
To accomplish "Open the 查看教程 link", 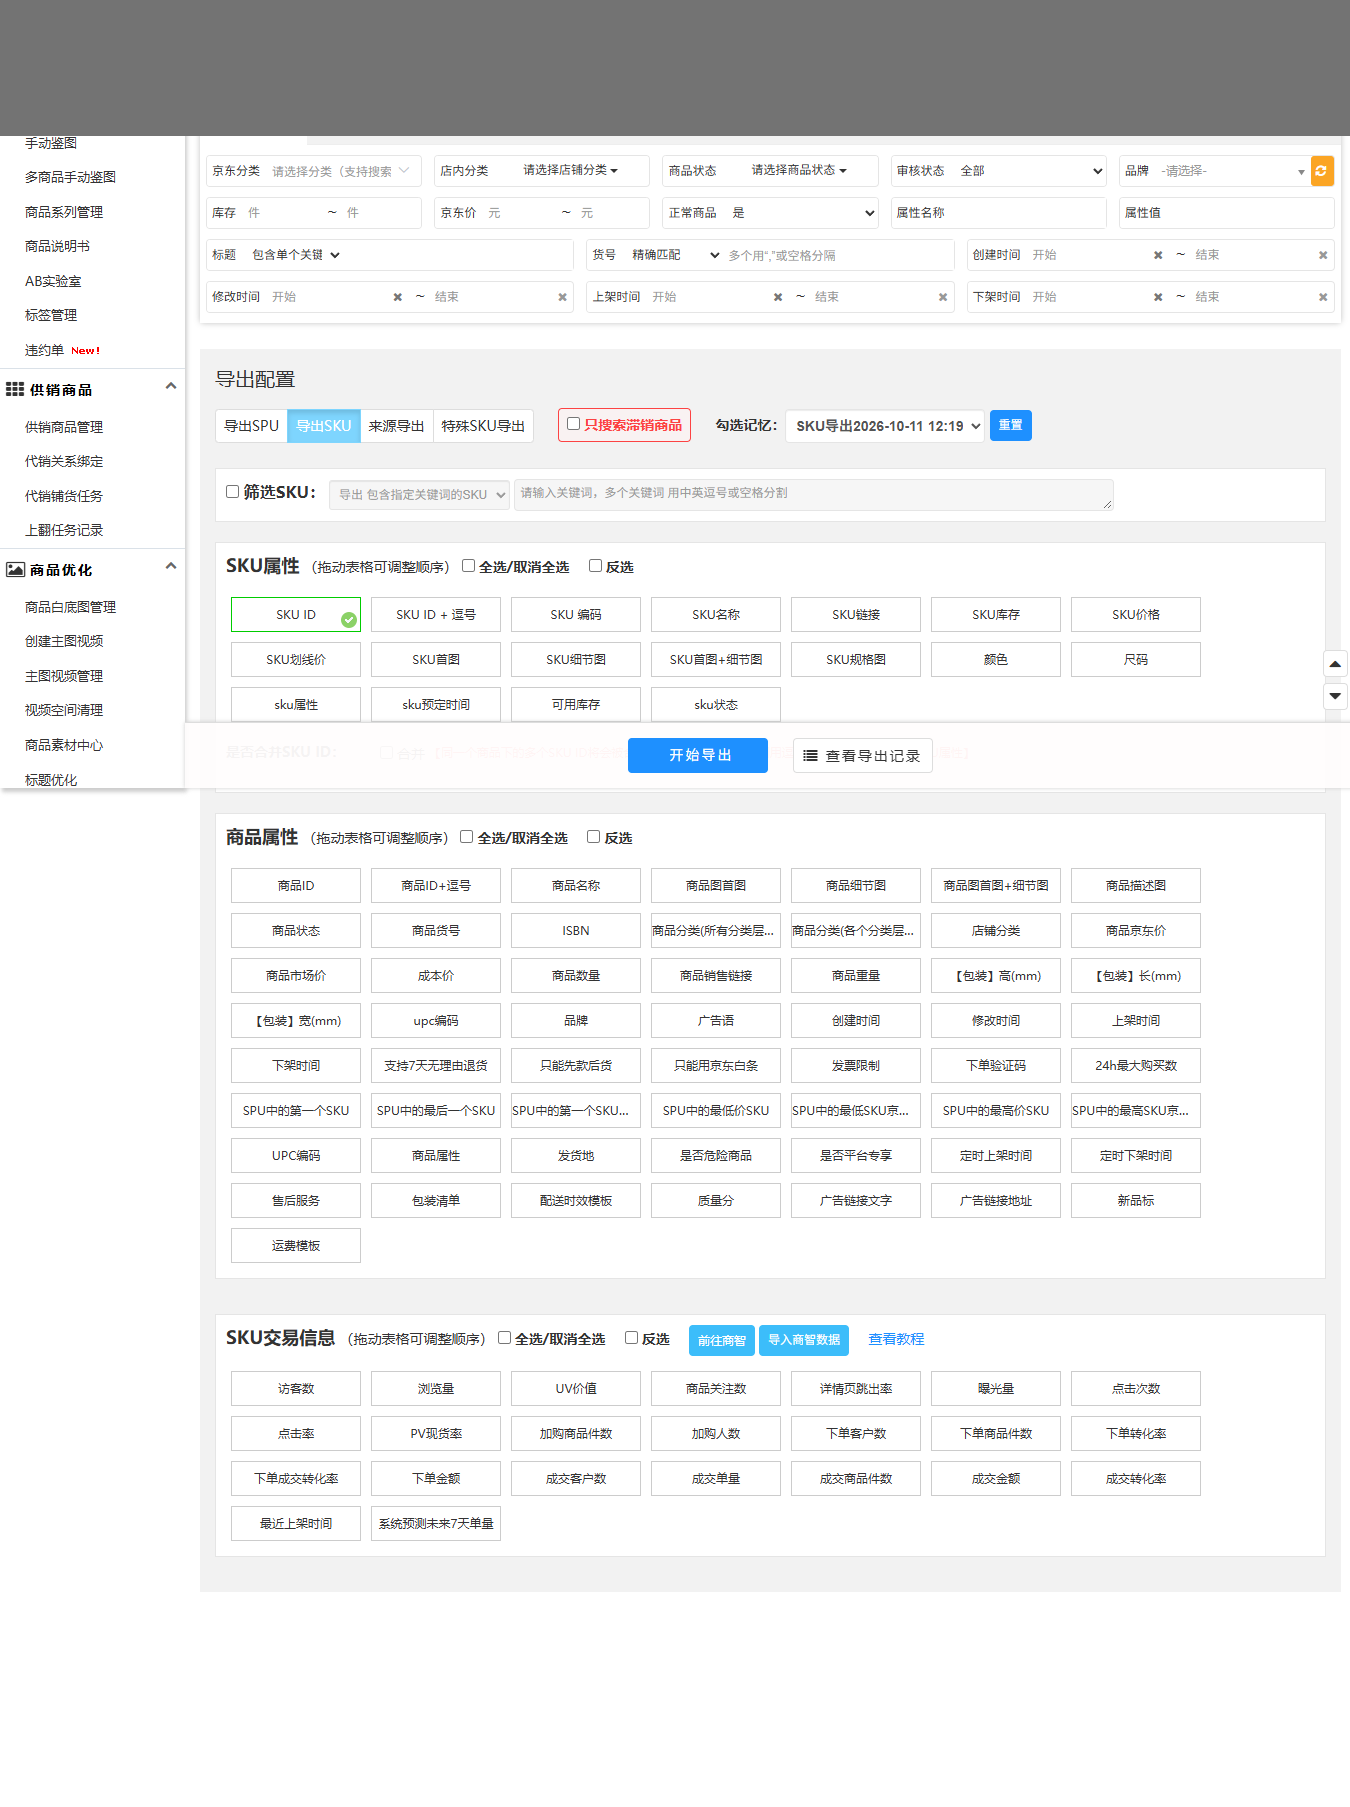I will [x=896, y=1339].
